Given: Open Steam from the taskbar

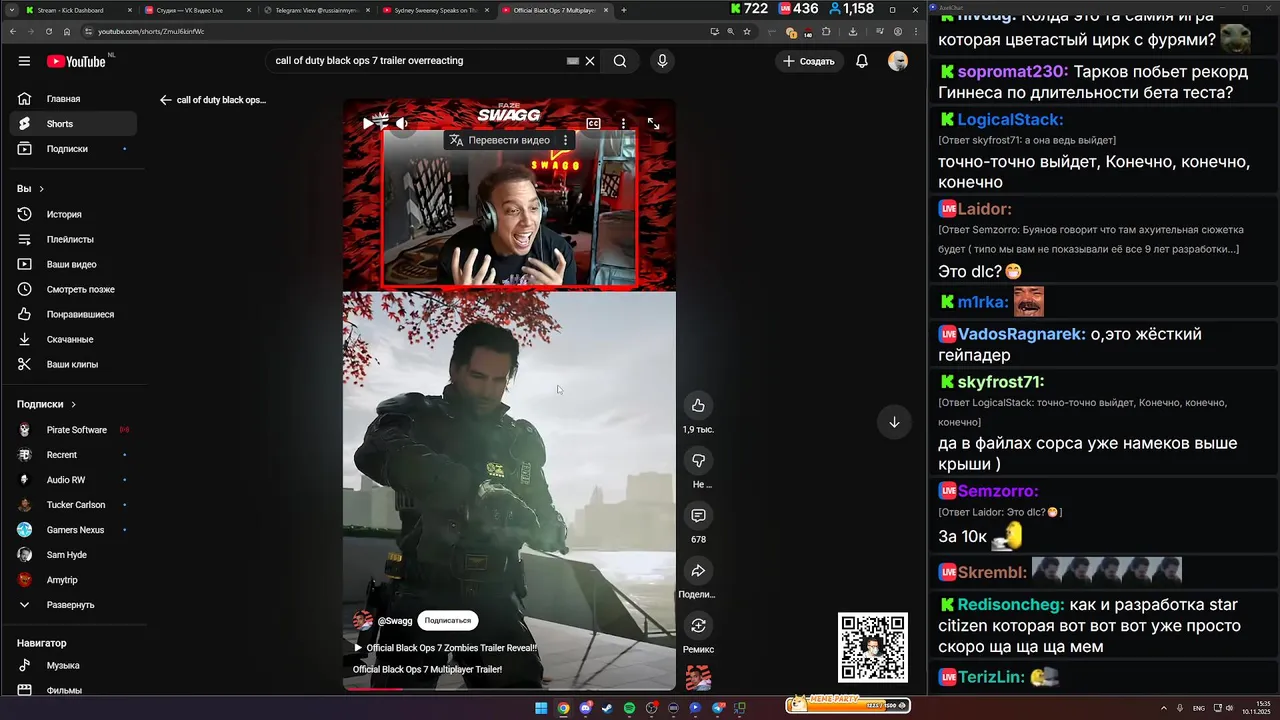Looking at the screenshot, I should click(607, 708).
